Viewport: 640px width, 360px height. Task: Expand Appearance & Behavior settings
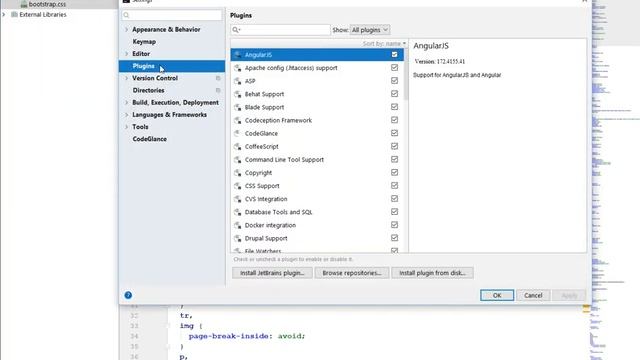click(127, 29)
